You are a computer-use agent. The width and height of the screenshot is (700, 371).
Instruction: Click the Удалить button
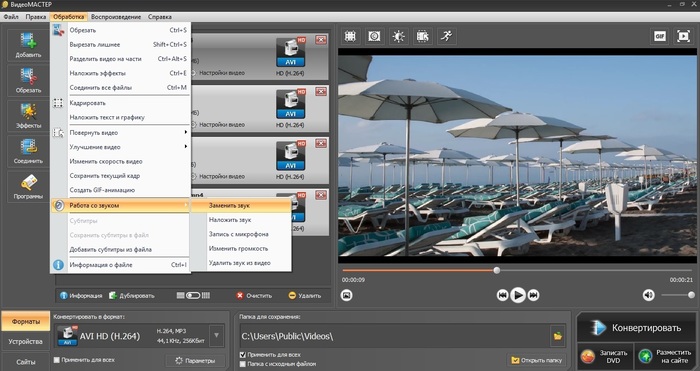[x=304, y=296]
